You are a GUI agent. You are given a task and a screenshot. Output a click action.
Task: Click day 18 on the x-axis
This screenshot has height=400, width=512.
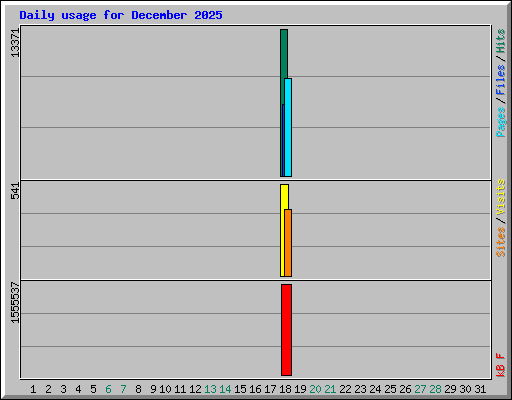pos(285,389)
